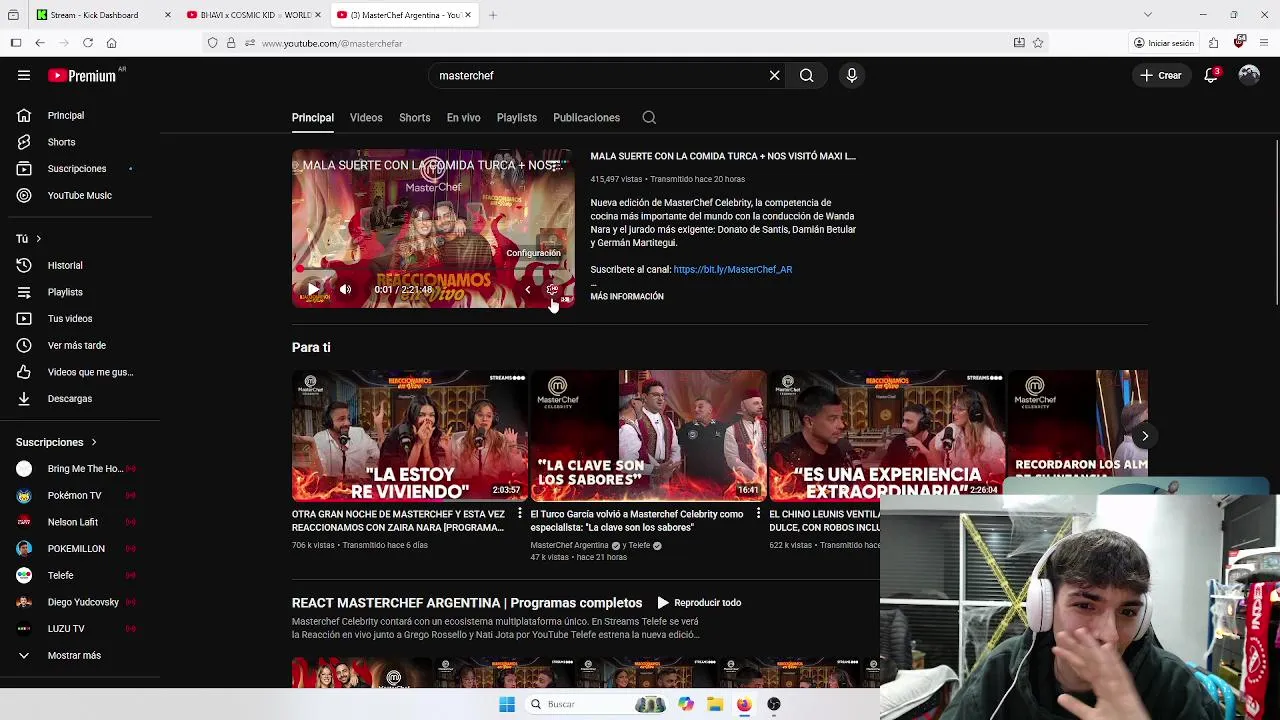
Task: Open options menu for Turco García video
Action: click(758, 514)
